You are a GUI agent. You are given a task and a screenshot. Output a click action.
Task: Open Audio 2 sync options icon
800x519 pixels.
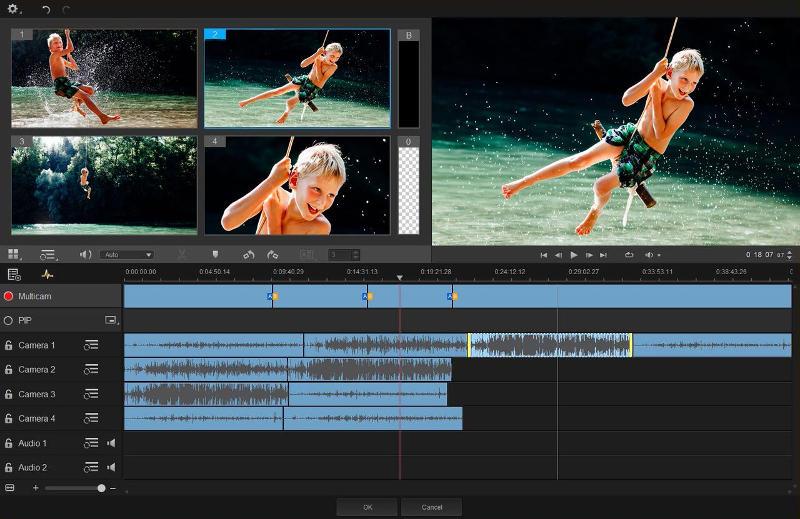[91, 467]
